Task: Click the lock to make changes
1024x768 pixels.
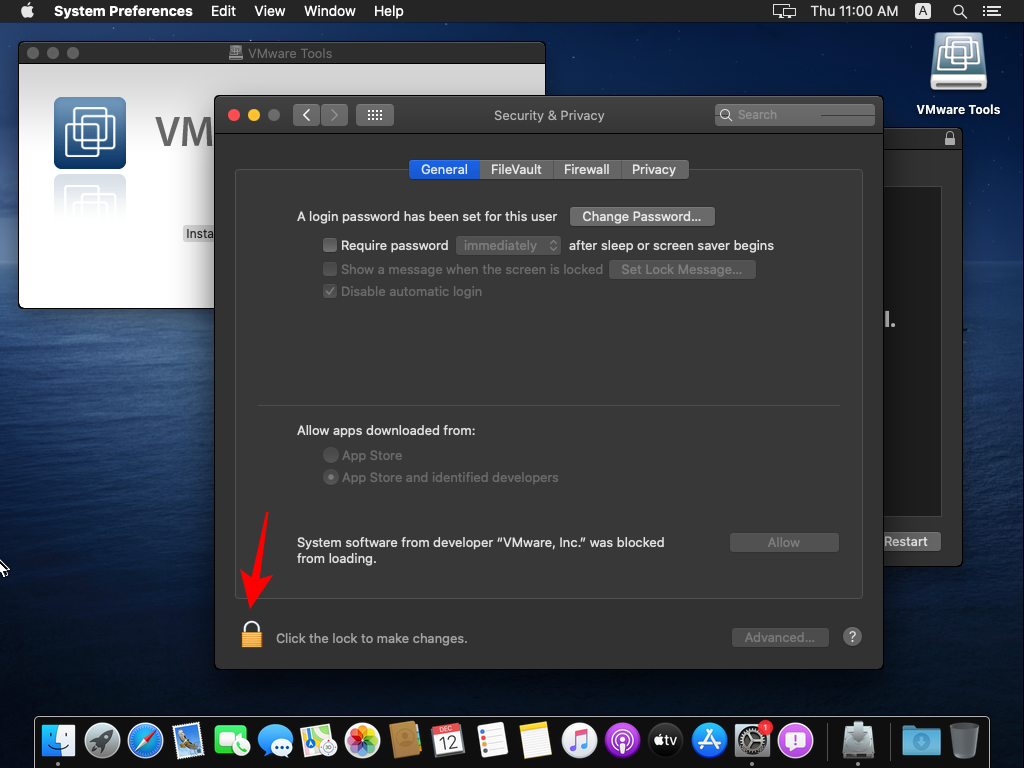Action: click(251, 633)
